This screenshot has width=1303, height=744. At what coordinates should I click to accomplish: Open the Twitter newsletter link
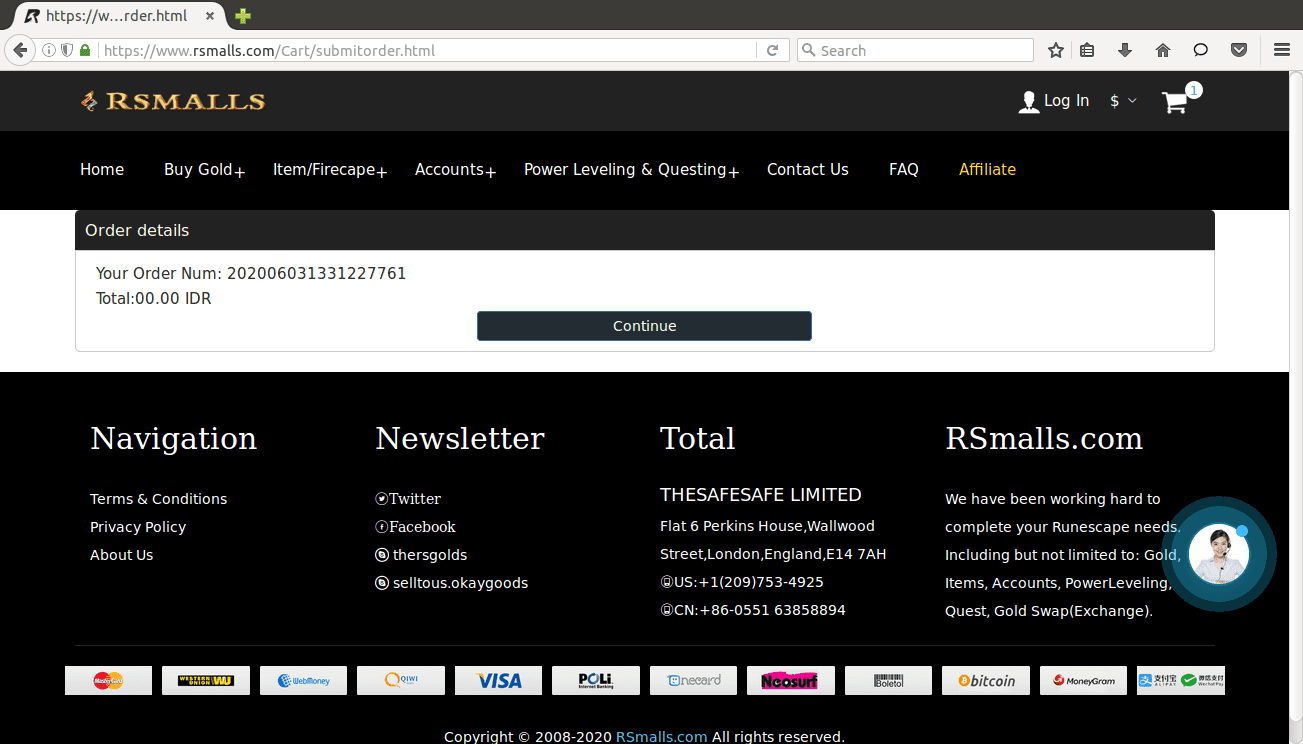[408, 499]
